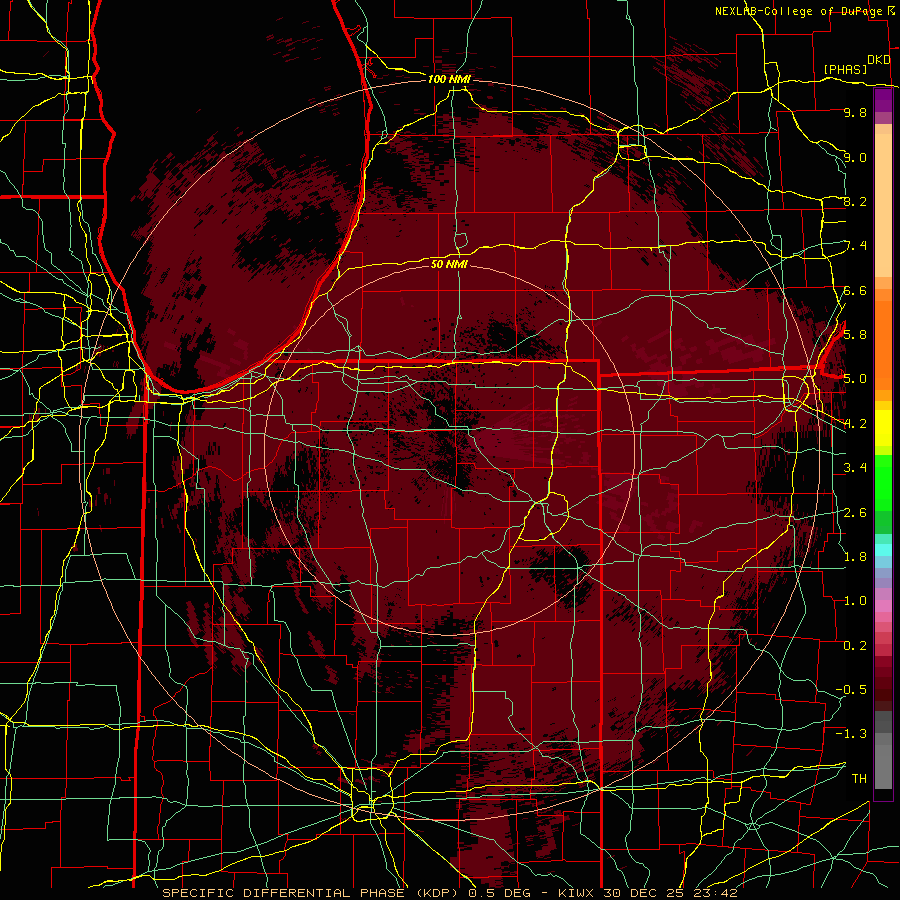Click the TH label on the scale
This screenshot has width=900, height=900.
[x=859, y=778]
